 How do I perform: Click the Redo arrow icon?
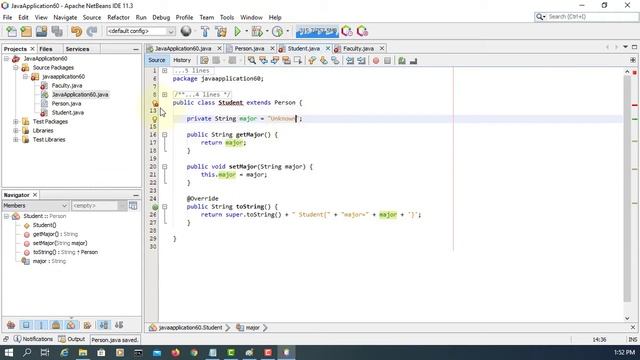point(92,31)
